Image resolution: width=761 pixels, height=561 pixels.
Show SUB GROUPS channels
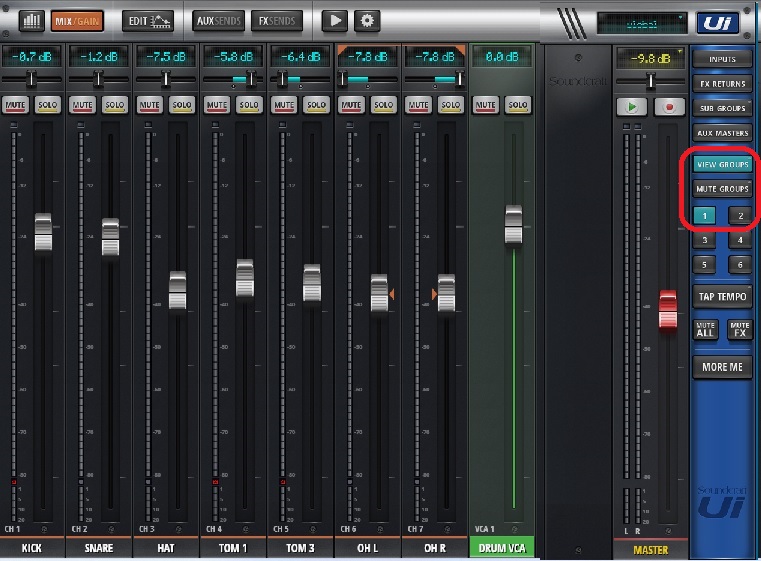tap(722, 108)
